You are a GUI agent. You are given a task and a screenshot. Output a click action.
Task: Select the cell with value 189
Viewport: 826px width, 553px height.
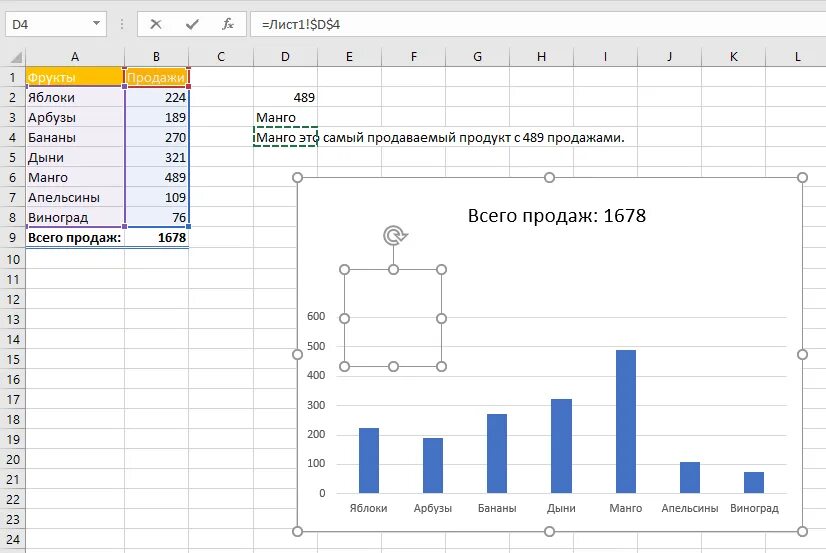pyautogui.click(x=156, y=117)
